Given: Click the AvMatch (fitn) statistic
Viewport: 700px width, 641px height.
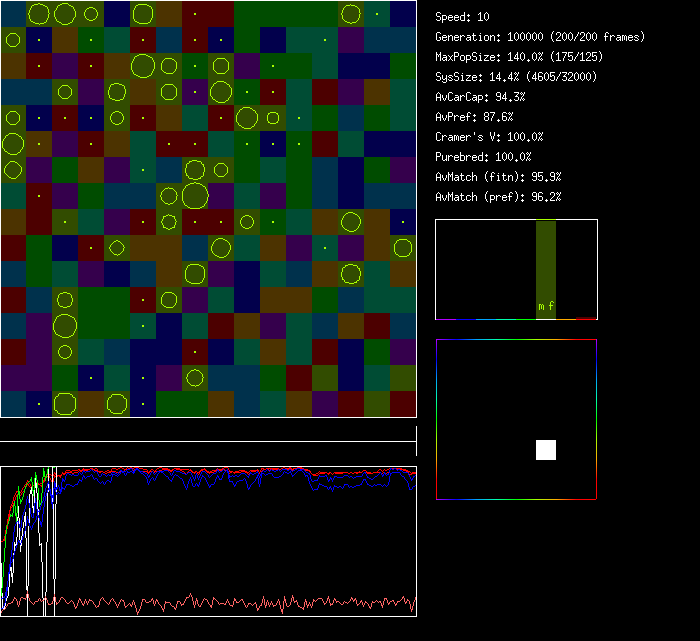Looking at the screenshot, I should click(x=498, y=177).
